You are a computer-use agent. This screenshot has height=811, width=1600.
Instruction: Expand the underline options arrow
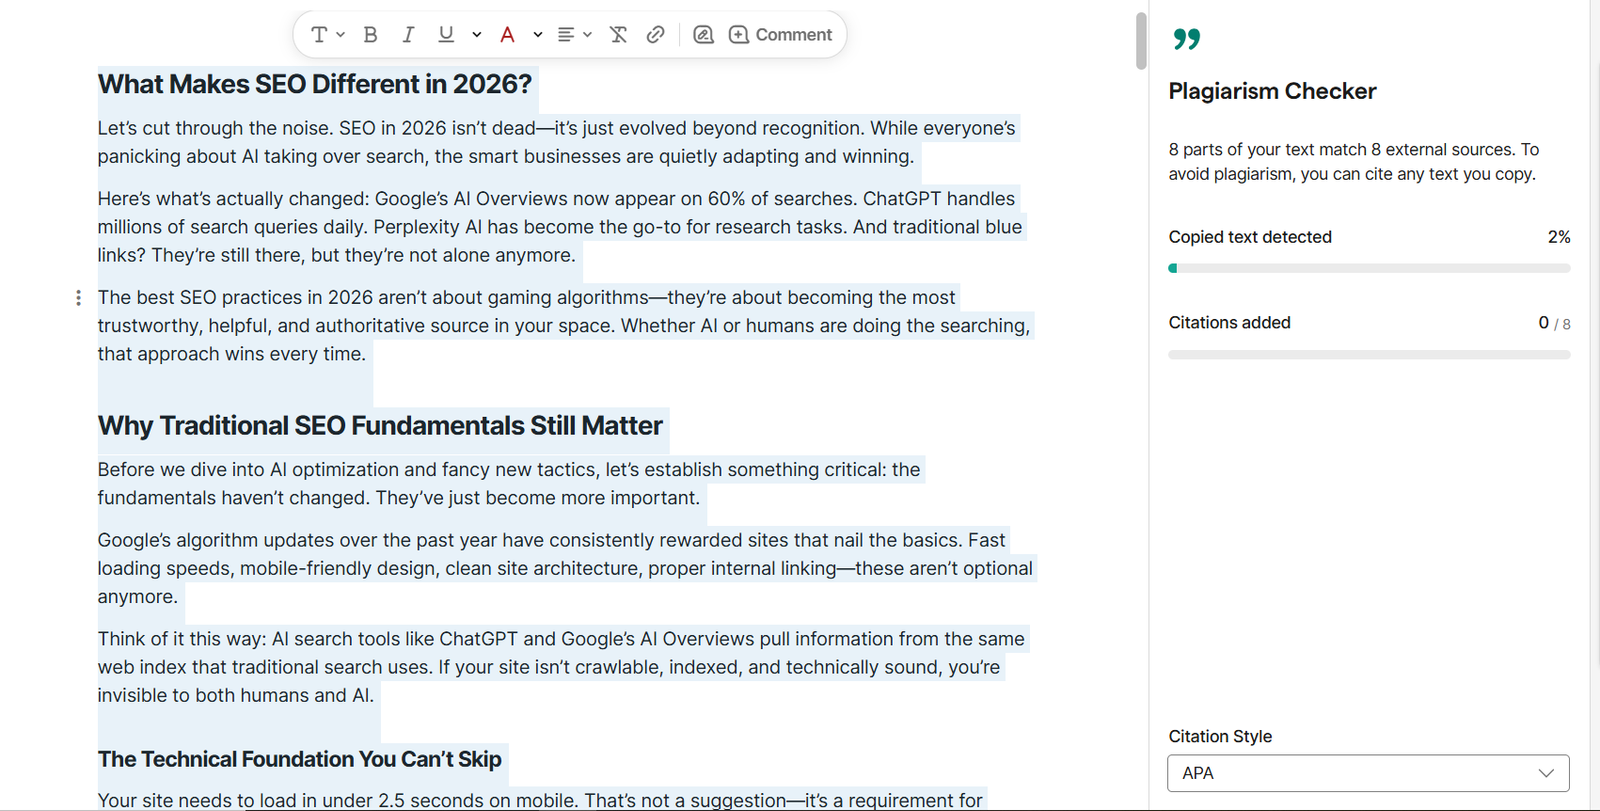coord(477,35)
